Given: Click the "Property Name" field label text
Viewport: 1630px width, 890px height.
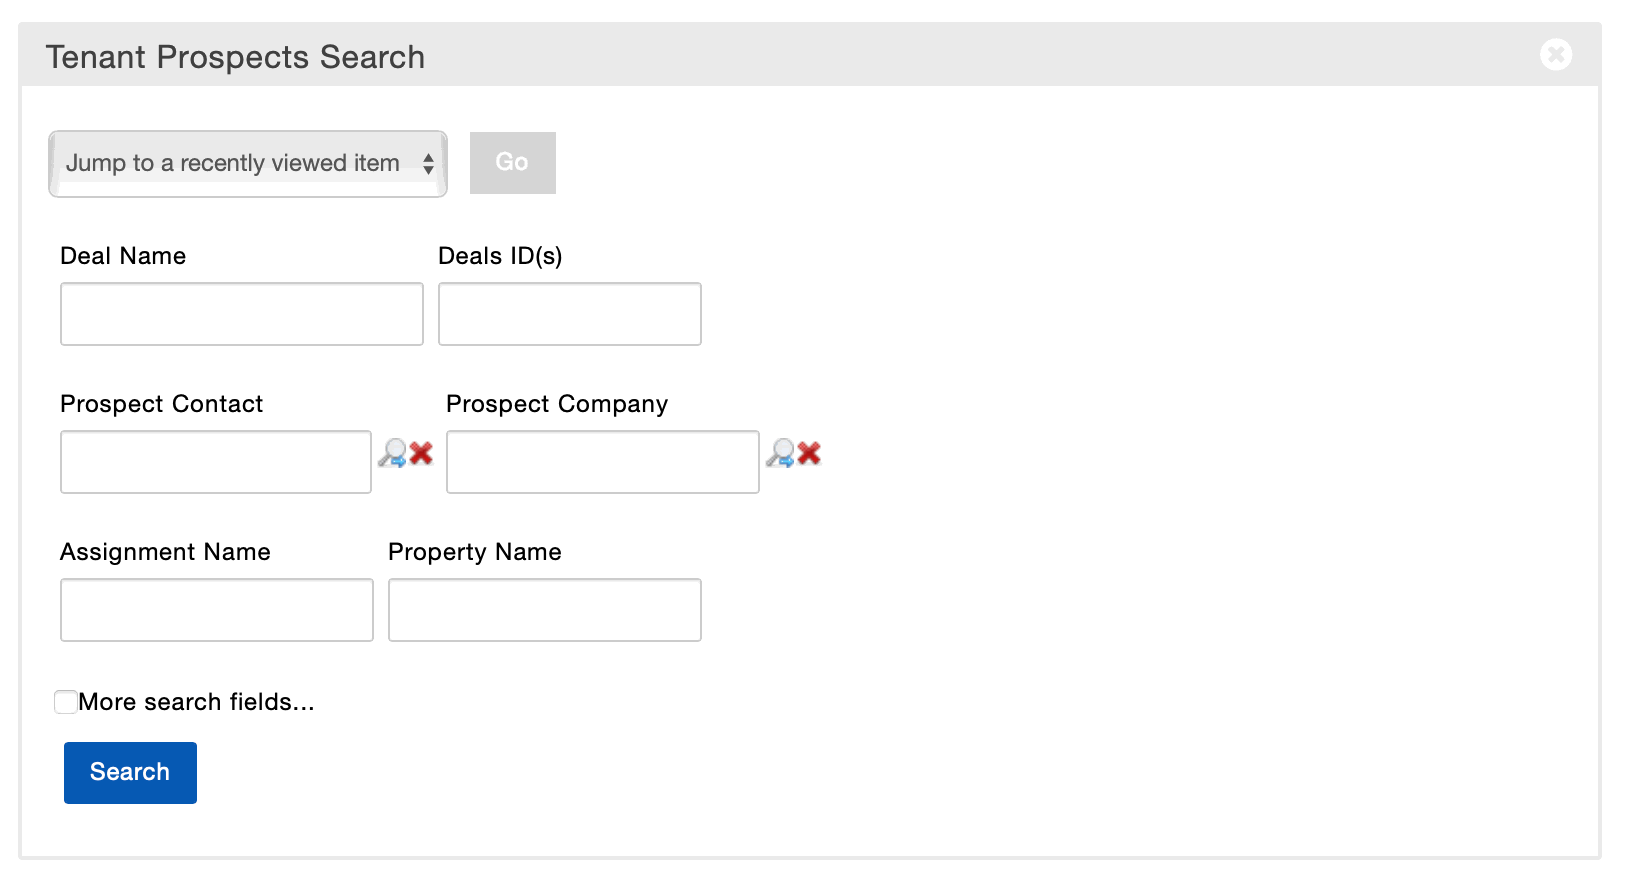Looking at the screenshot, I should [475, 552].
